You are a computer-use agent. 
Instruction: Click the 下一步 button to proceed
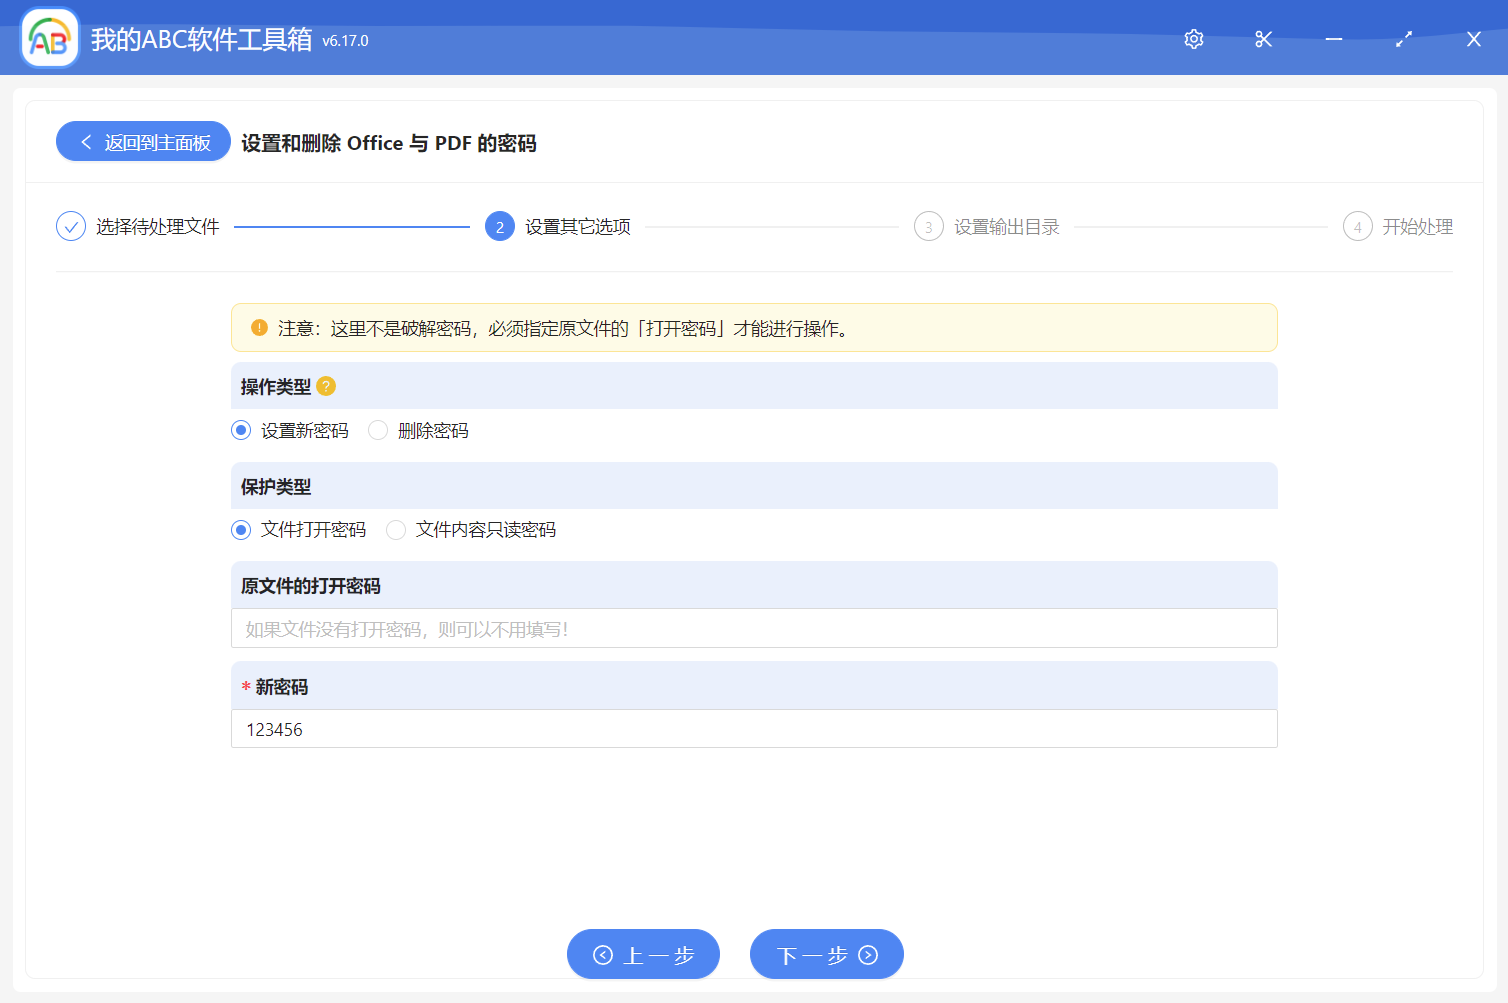click(x=826, y=954)
